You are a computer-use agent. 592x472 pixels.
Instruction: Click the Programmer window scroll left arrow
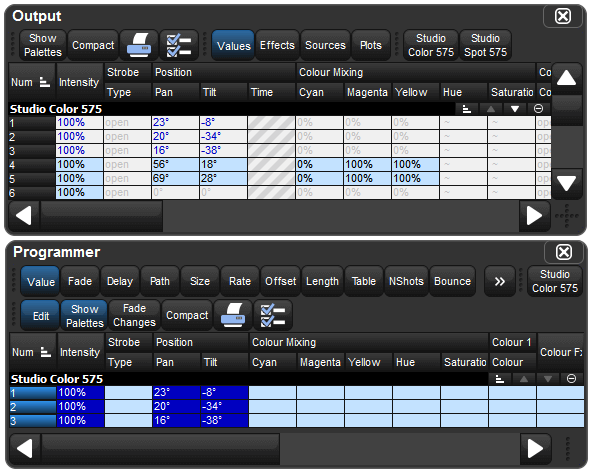(x=25, y=449)
